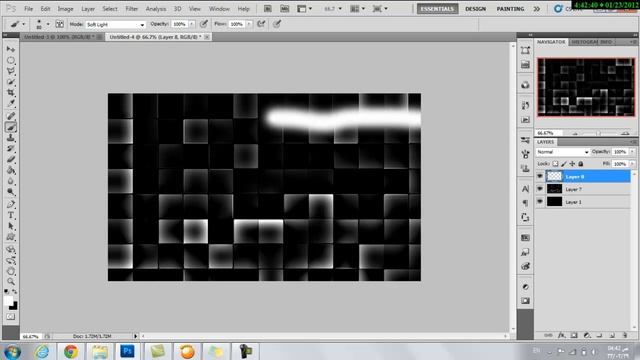The height and width of the screenshot is (360, 640).
Task: Open the brush Opacity slider dropdown arrow
Action: point(191,24)
